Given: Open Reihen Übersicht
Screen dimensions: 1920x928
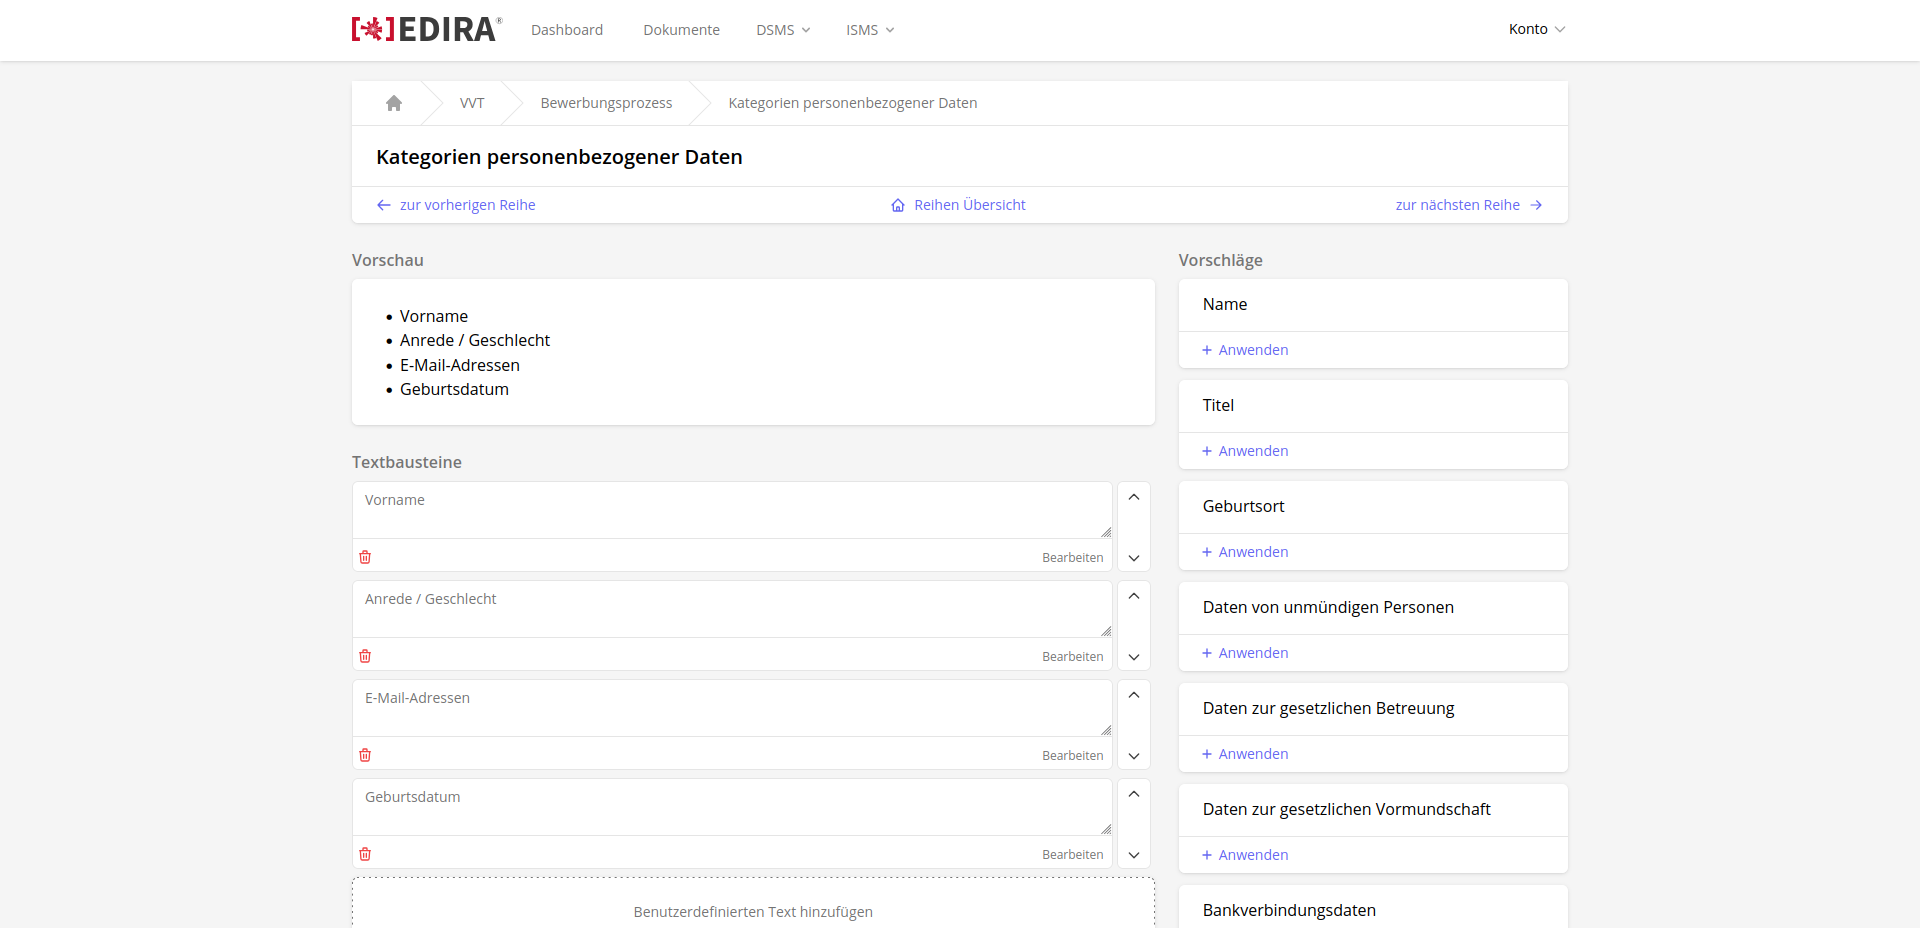Looking at the screenshot, I should (958, 205).
